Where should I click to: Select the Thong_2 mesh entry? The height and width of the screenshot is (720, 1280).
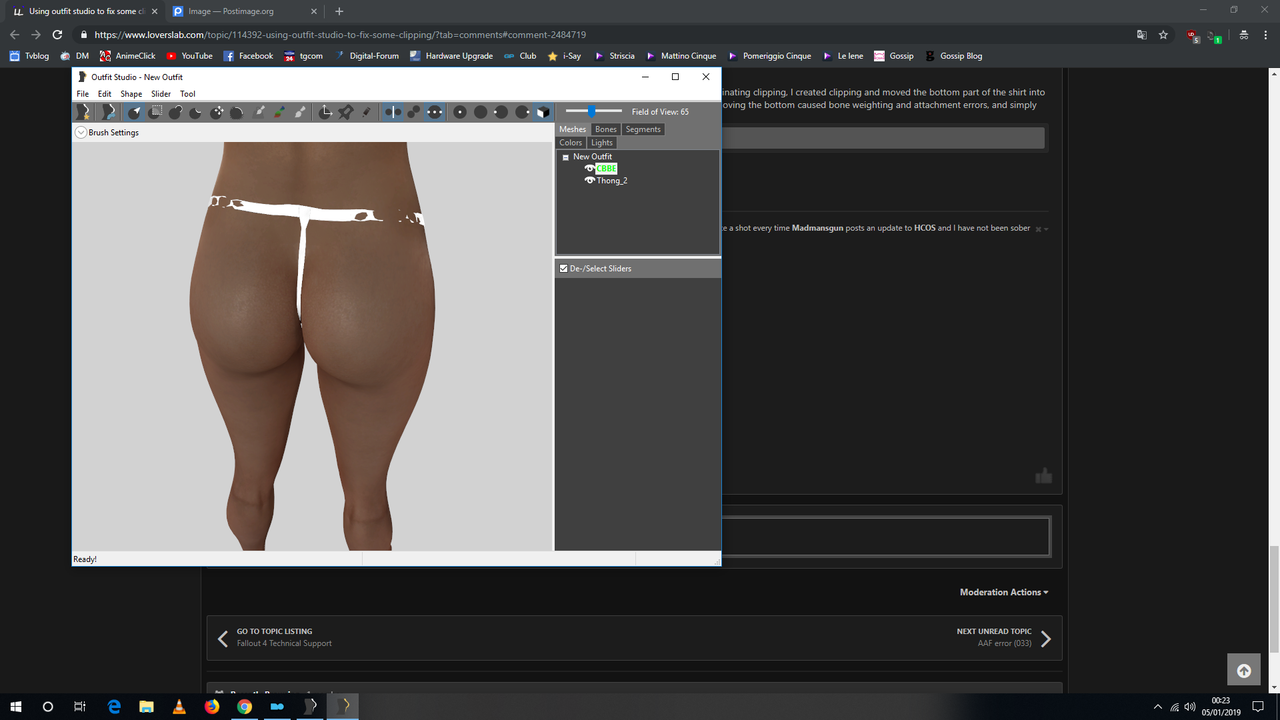coord(612,180)
